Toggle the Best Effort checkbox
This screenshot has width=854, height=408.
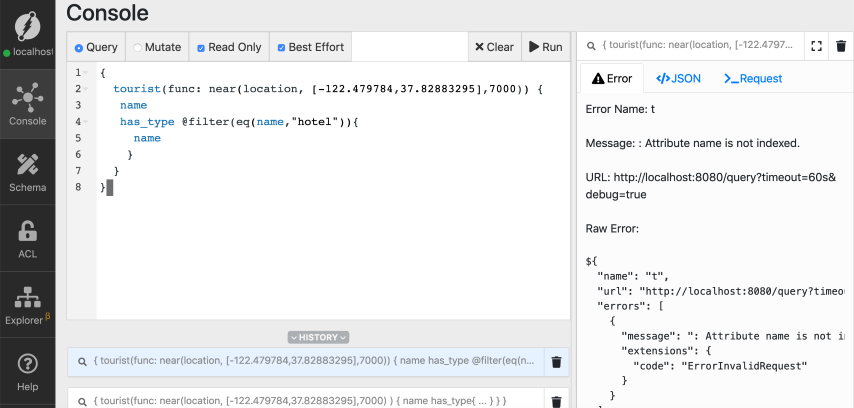point(310,47)
